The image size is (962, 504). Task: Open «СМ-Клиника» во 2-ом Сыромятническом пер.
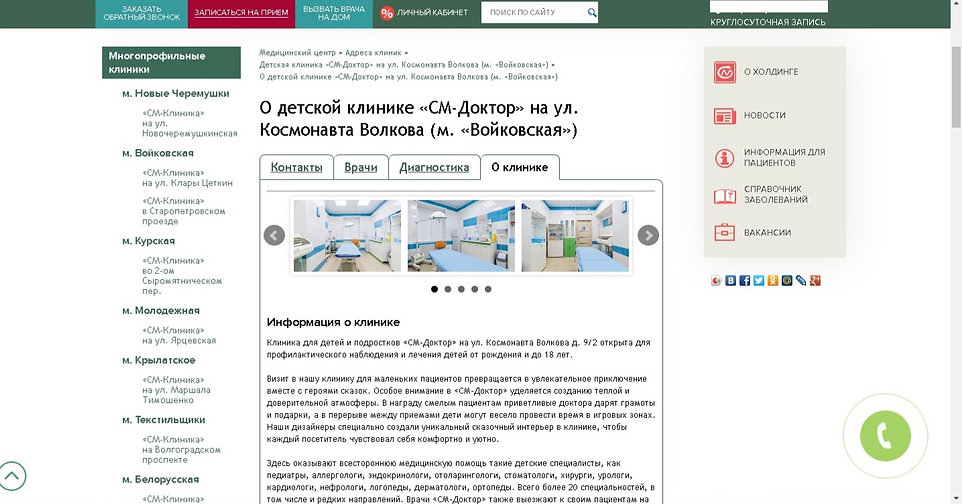[182, 276]
